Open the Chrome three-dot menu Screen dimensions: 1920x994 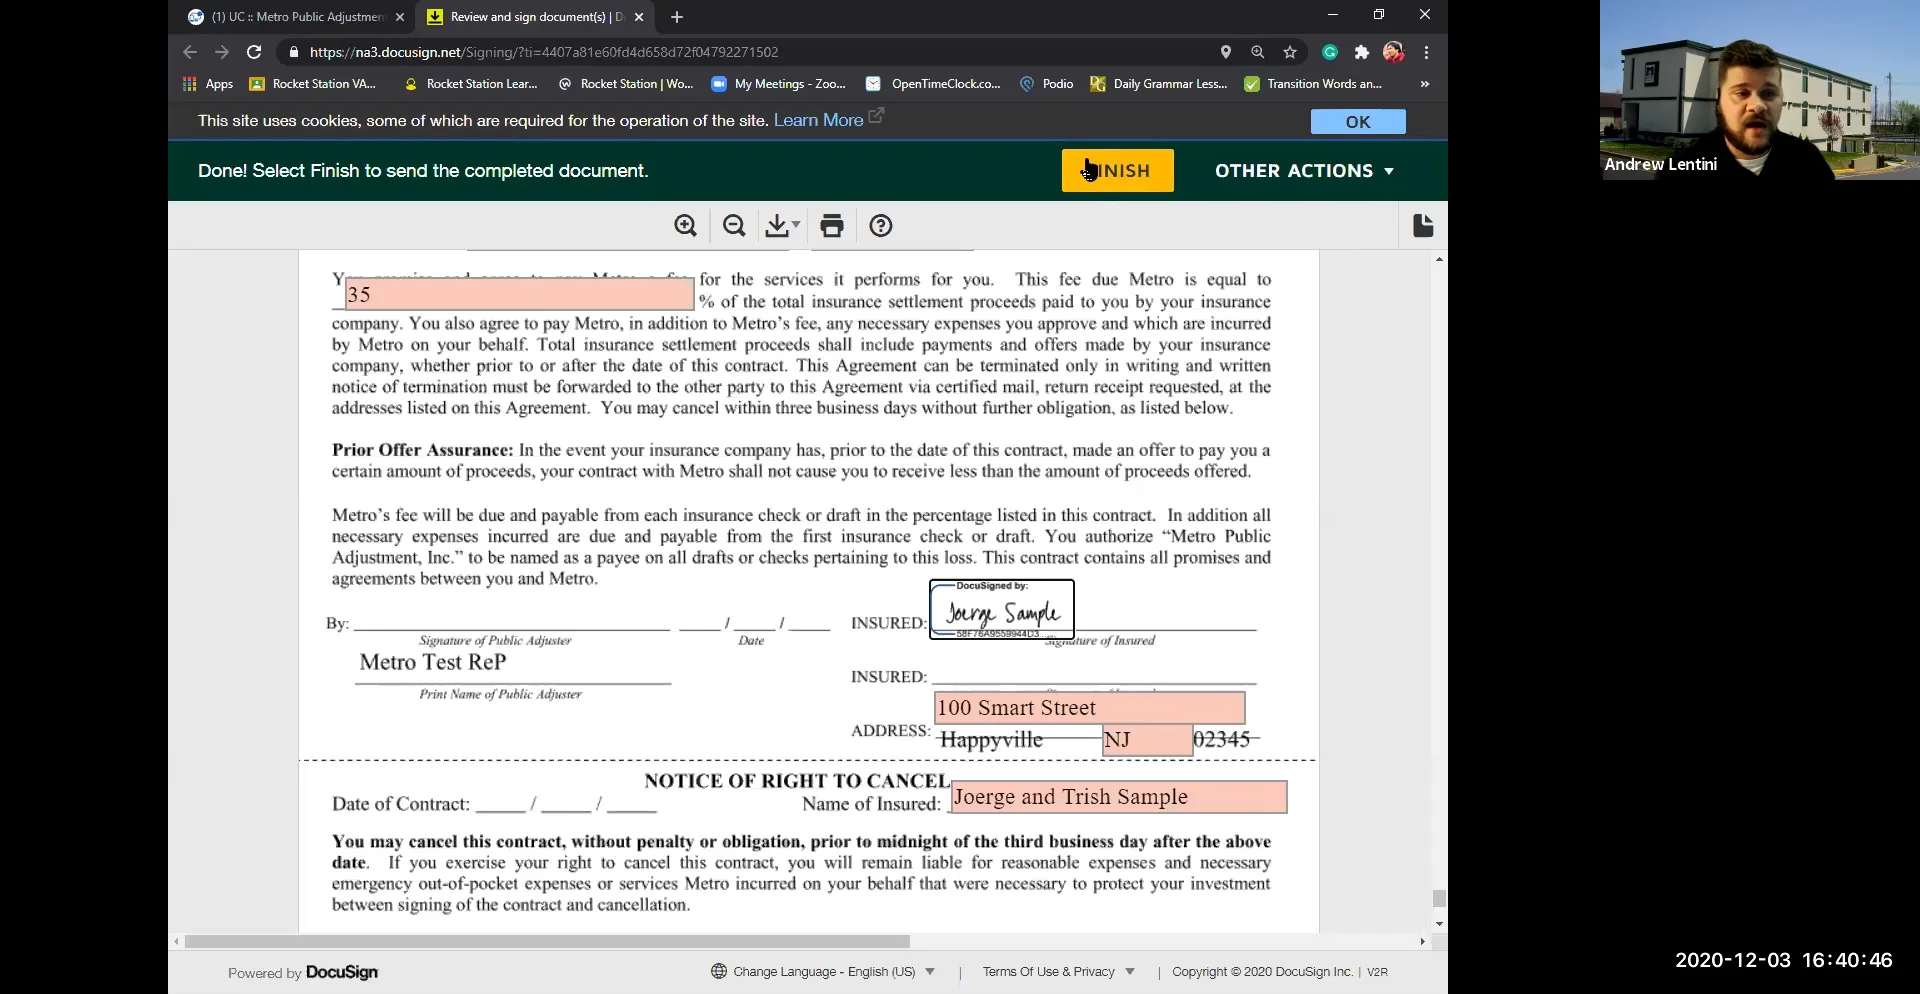(1427, 52)
